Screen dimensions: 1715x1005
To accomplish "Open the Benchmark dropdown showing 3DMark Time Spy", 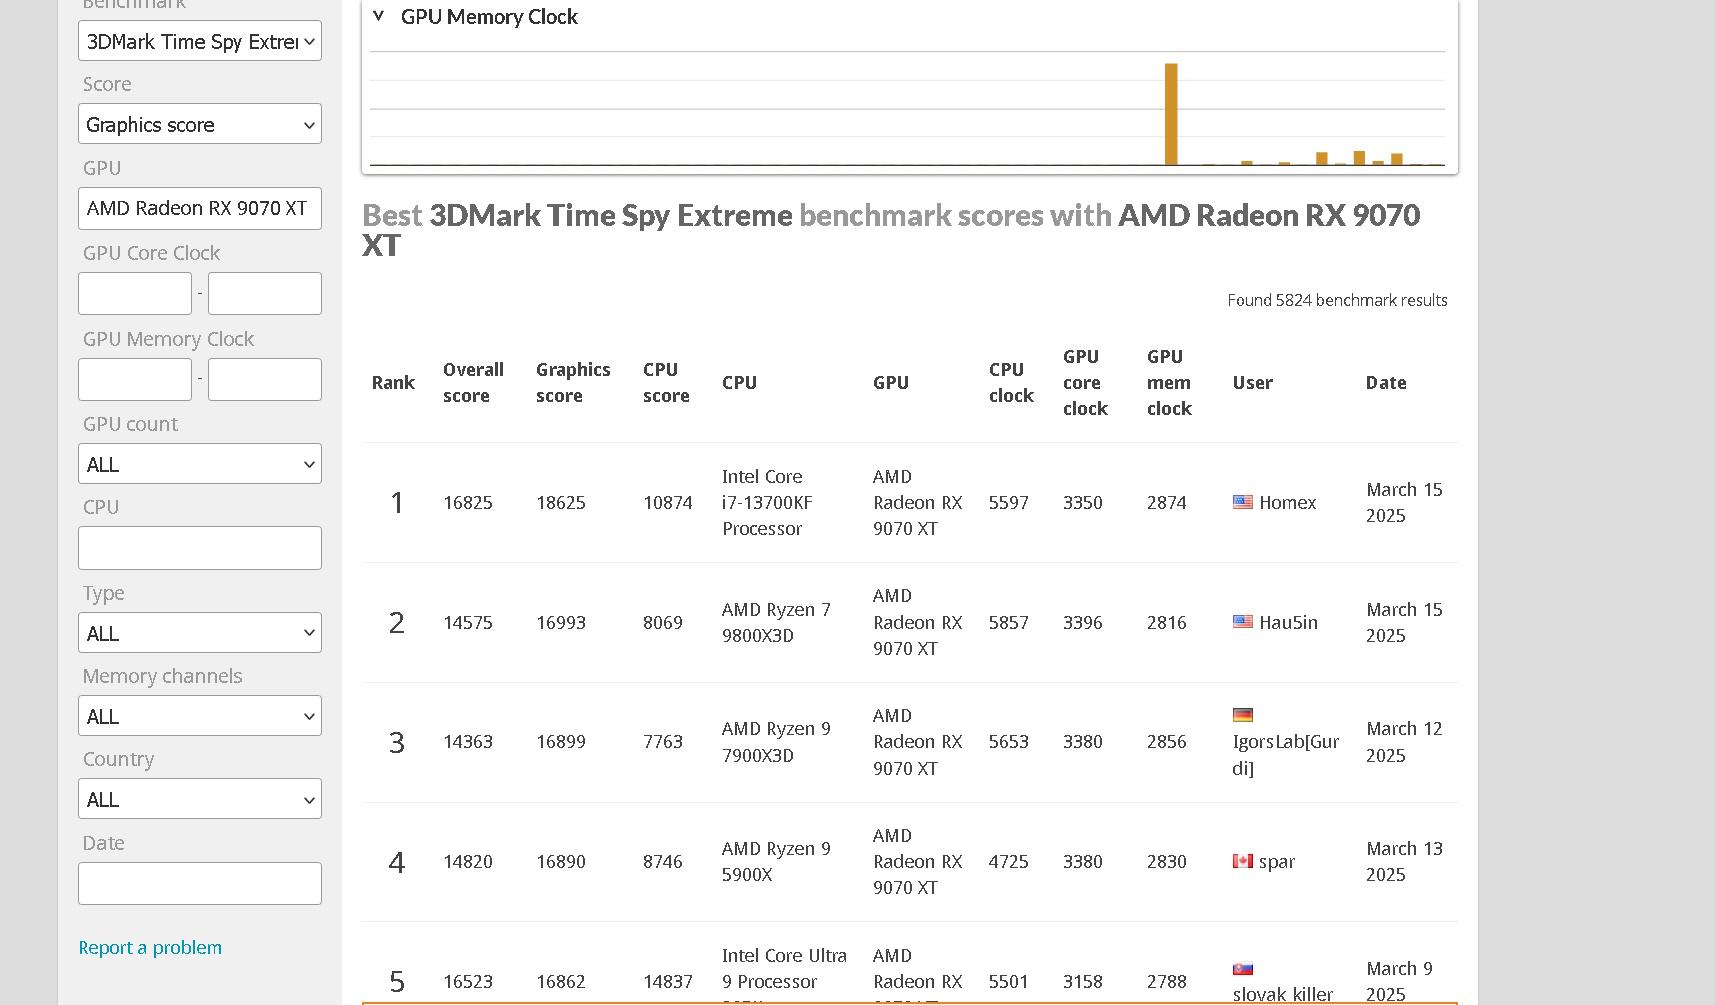I will [x=199, y=41].
